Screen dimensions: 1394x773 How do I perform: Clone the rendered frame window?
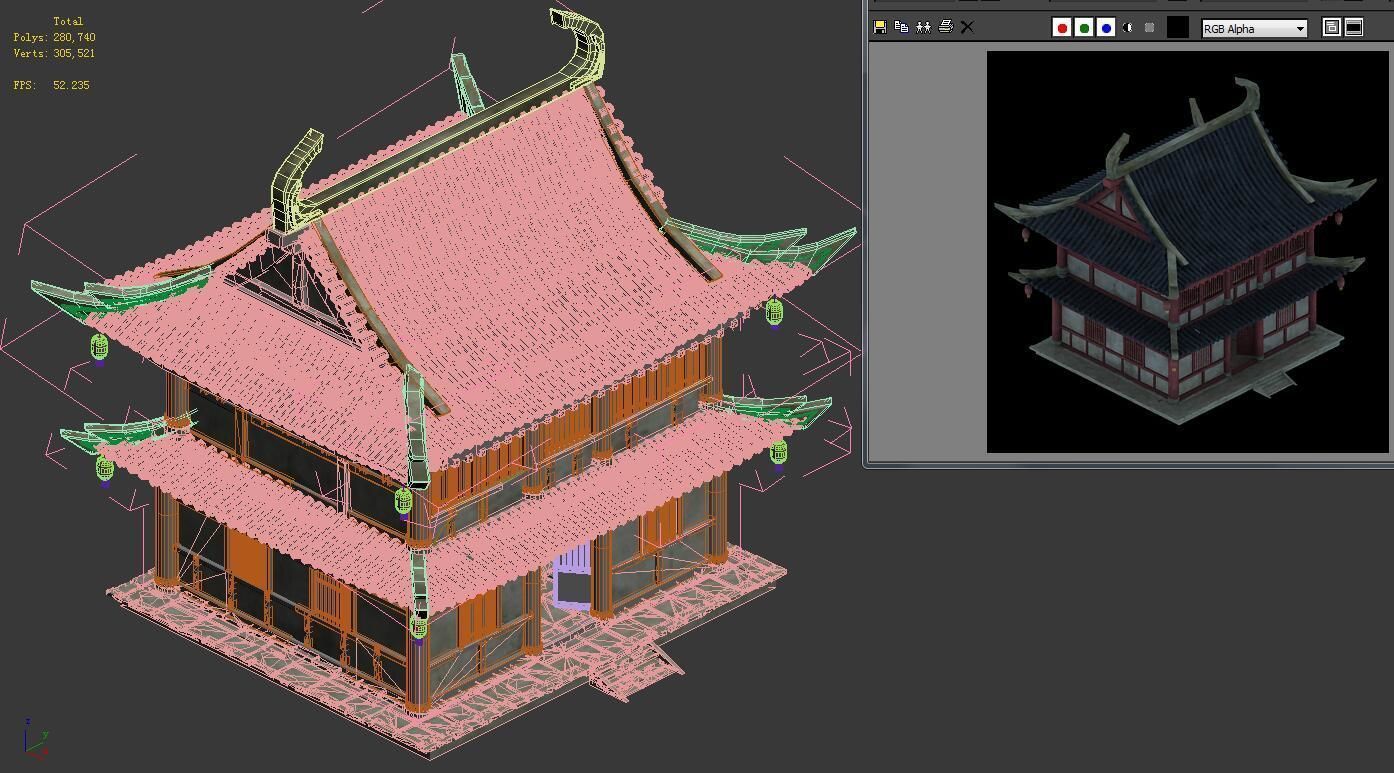coord(924,27)
